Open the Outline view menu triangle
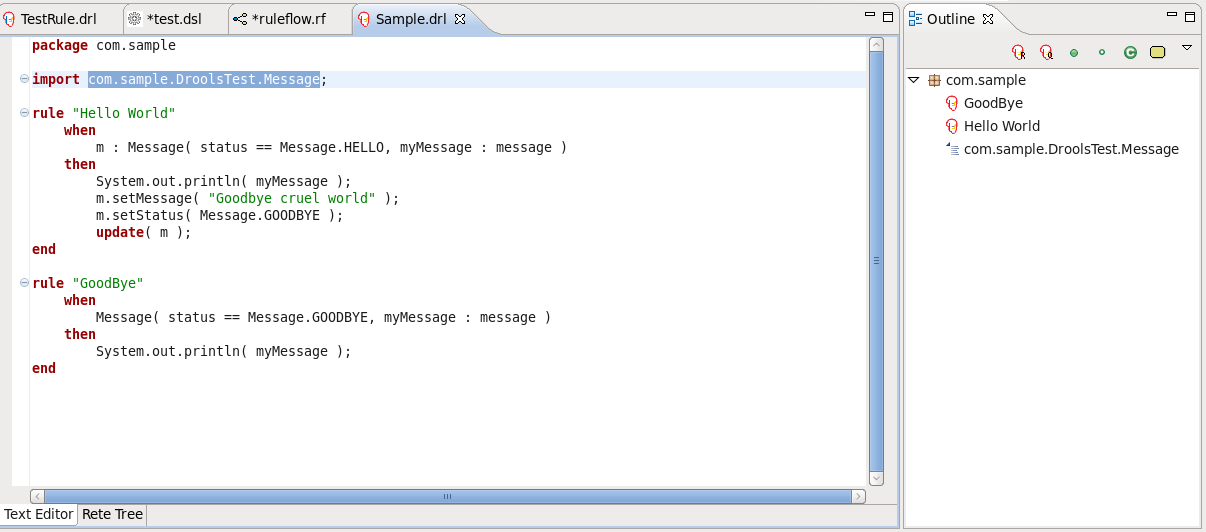The width and height of the screenshot is (1206, 532). point(1187,48)
